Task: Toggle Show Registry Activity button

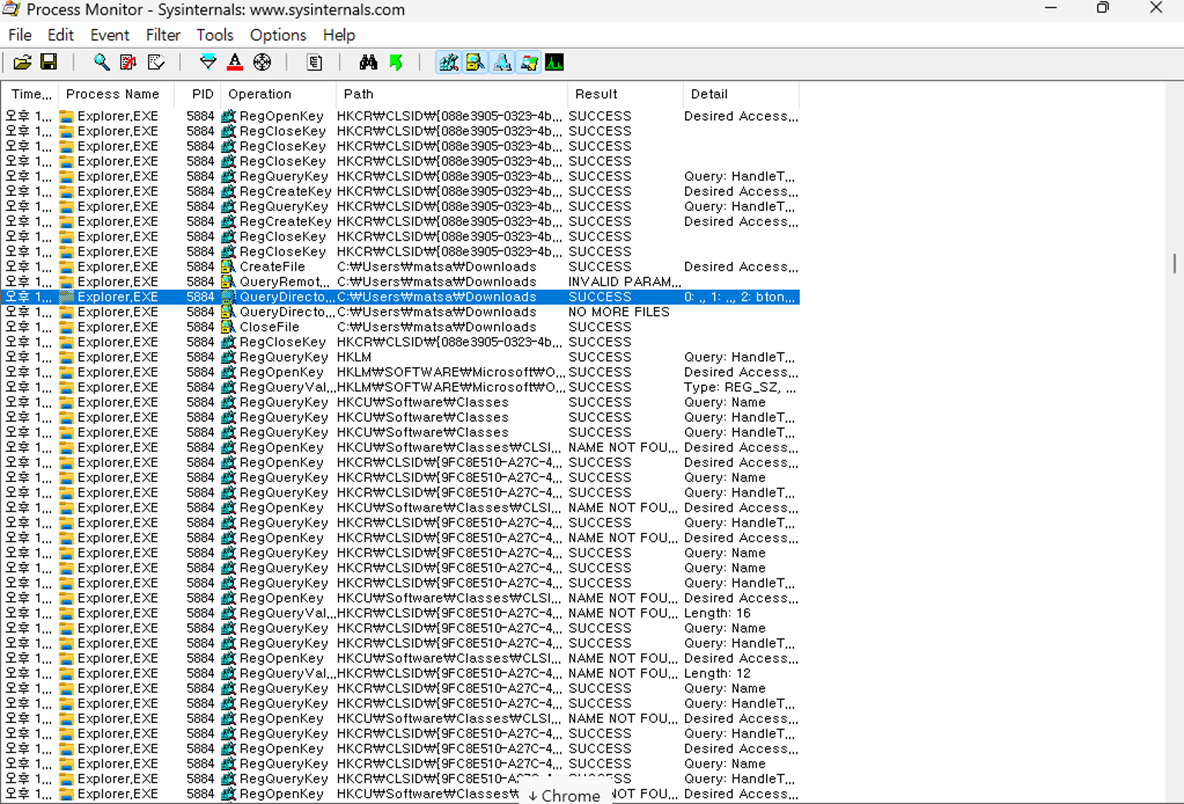Action: pyautogui.click(x=449, y=63)
